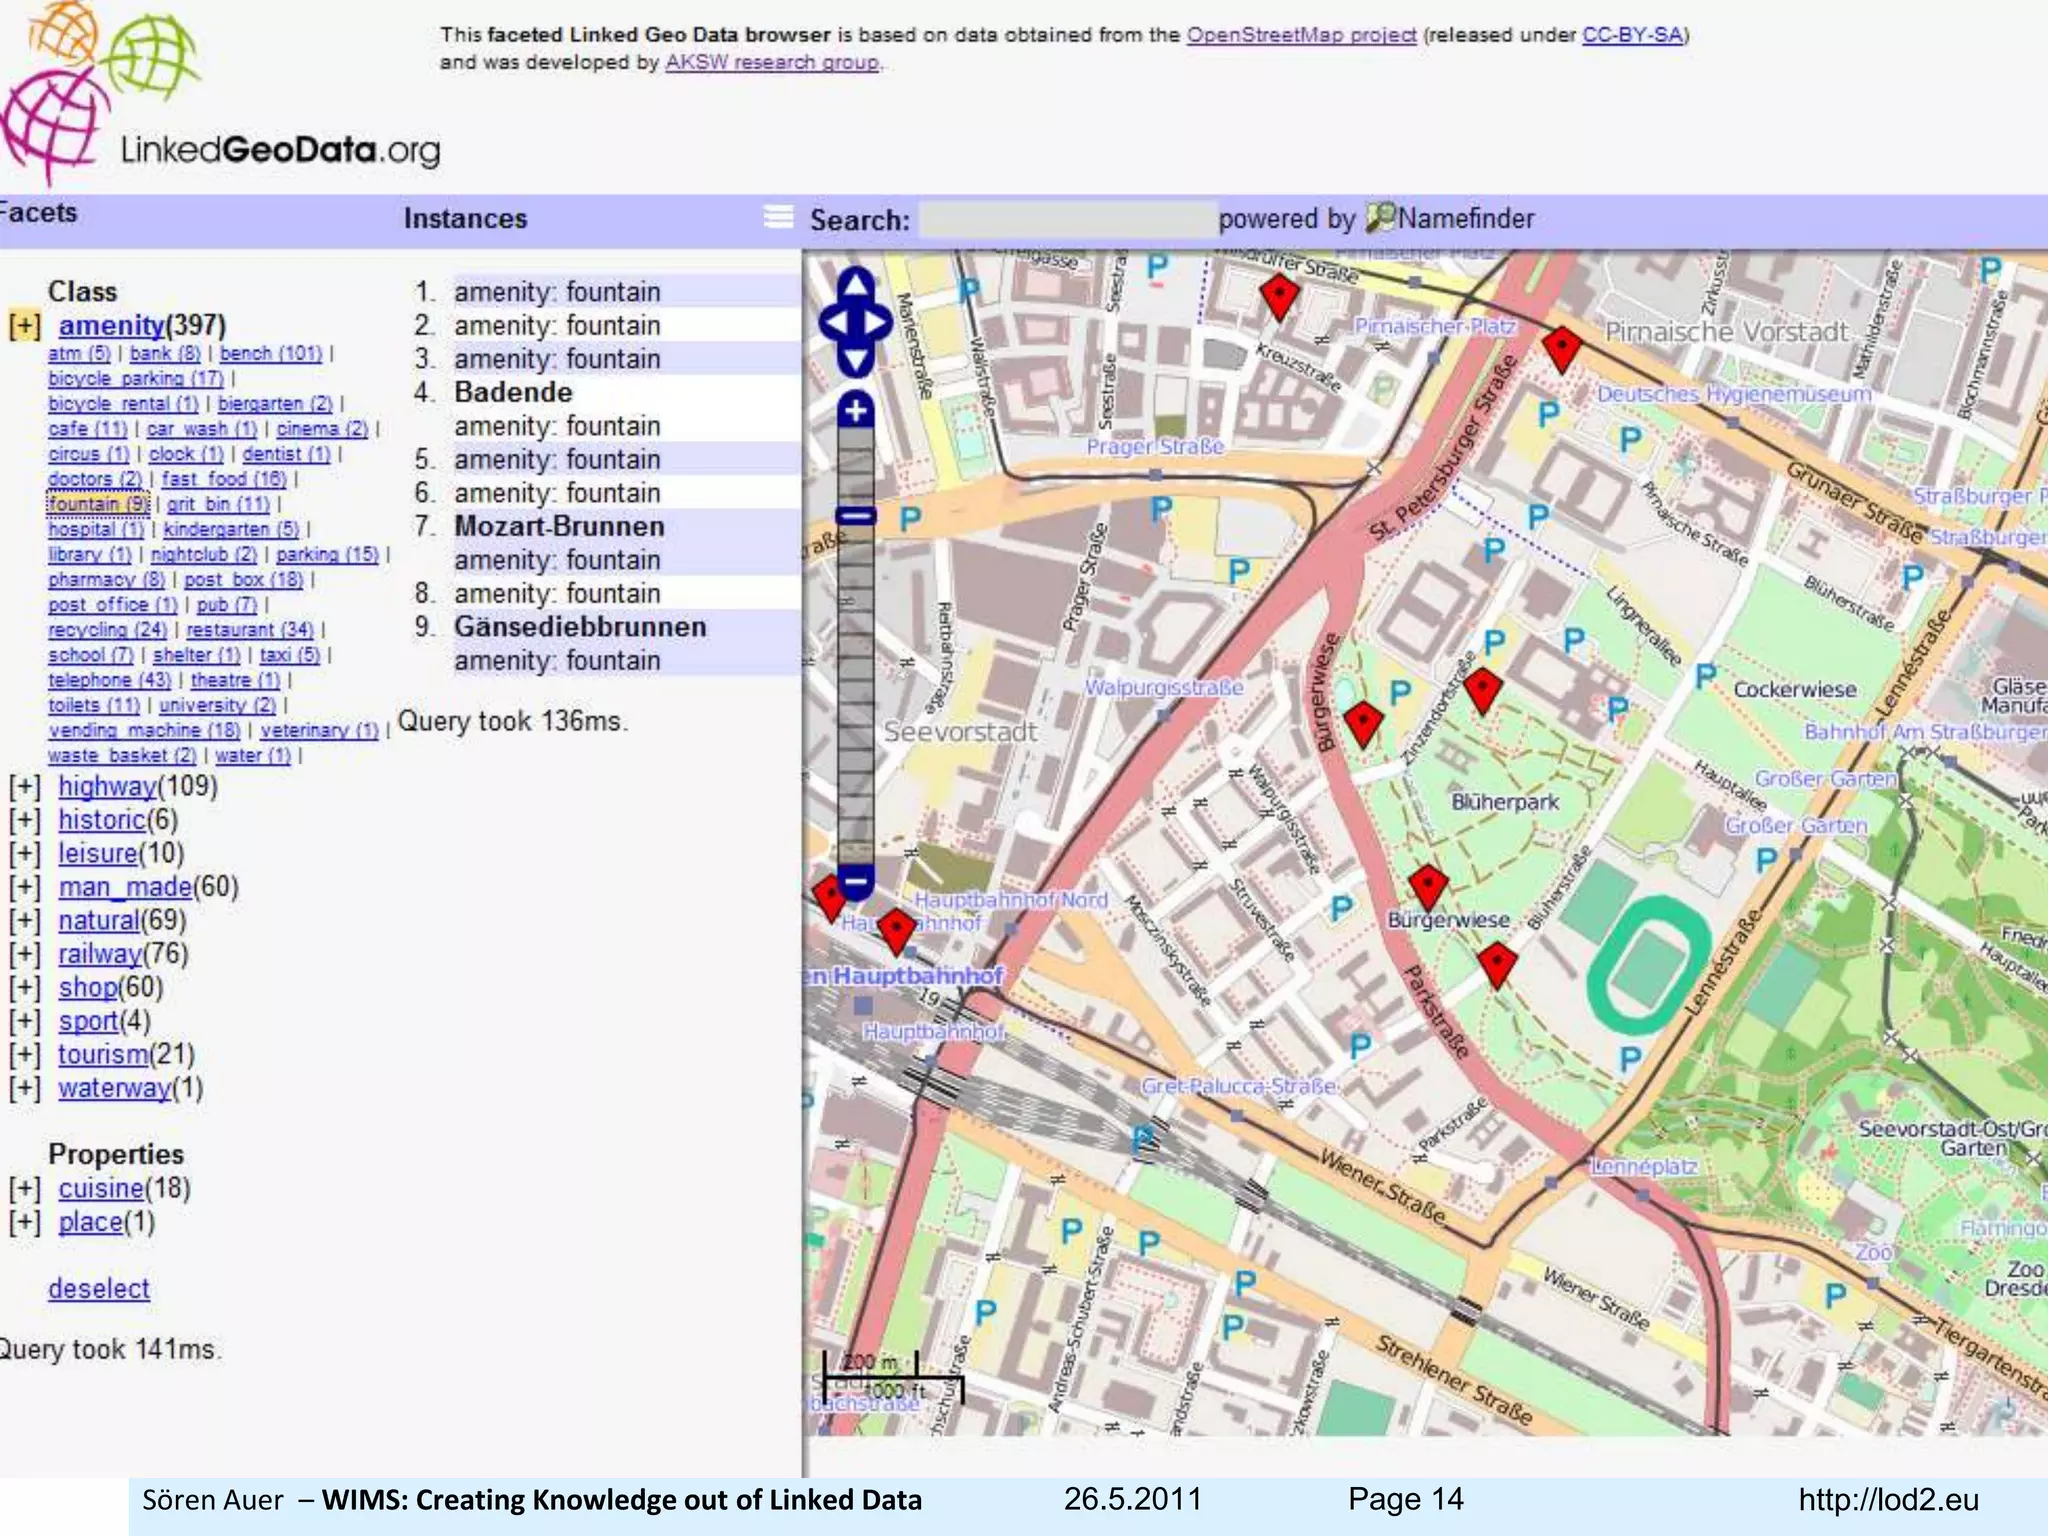Screen dimensions: 2048x1536
Task: Click fountain marker near Pirnaischer Platz
Action: click(x=1561, y=347)
